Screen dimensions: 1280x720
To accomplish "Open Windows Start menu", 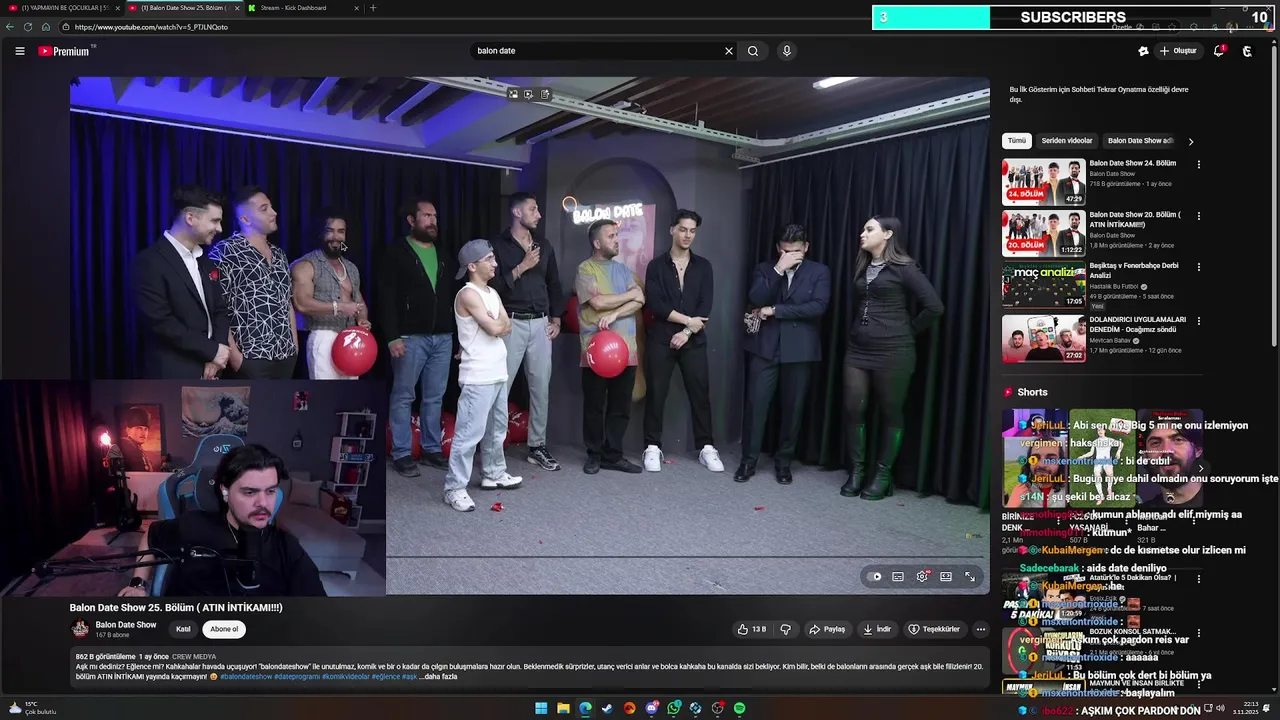I will (x=541, y=708).
